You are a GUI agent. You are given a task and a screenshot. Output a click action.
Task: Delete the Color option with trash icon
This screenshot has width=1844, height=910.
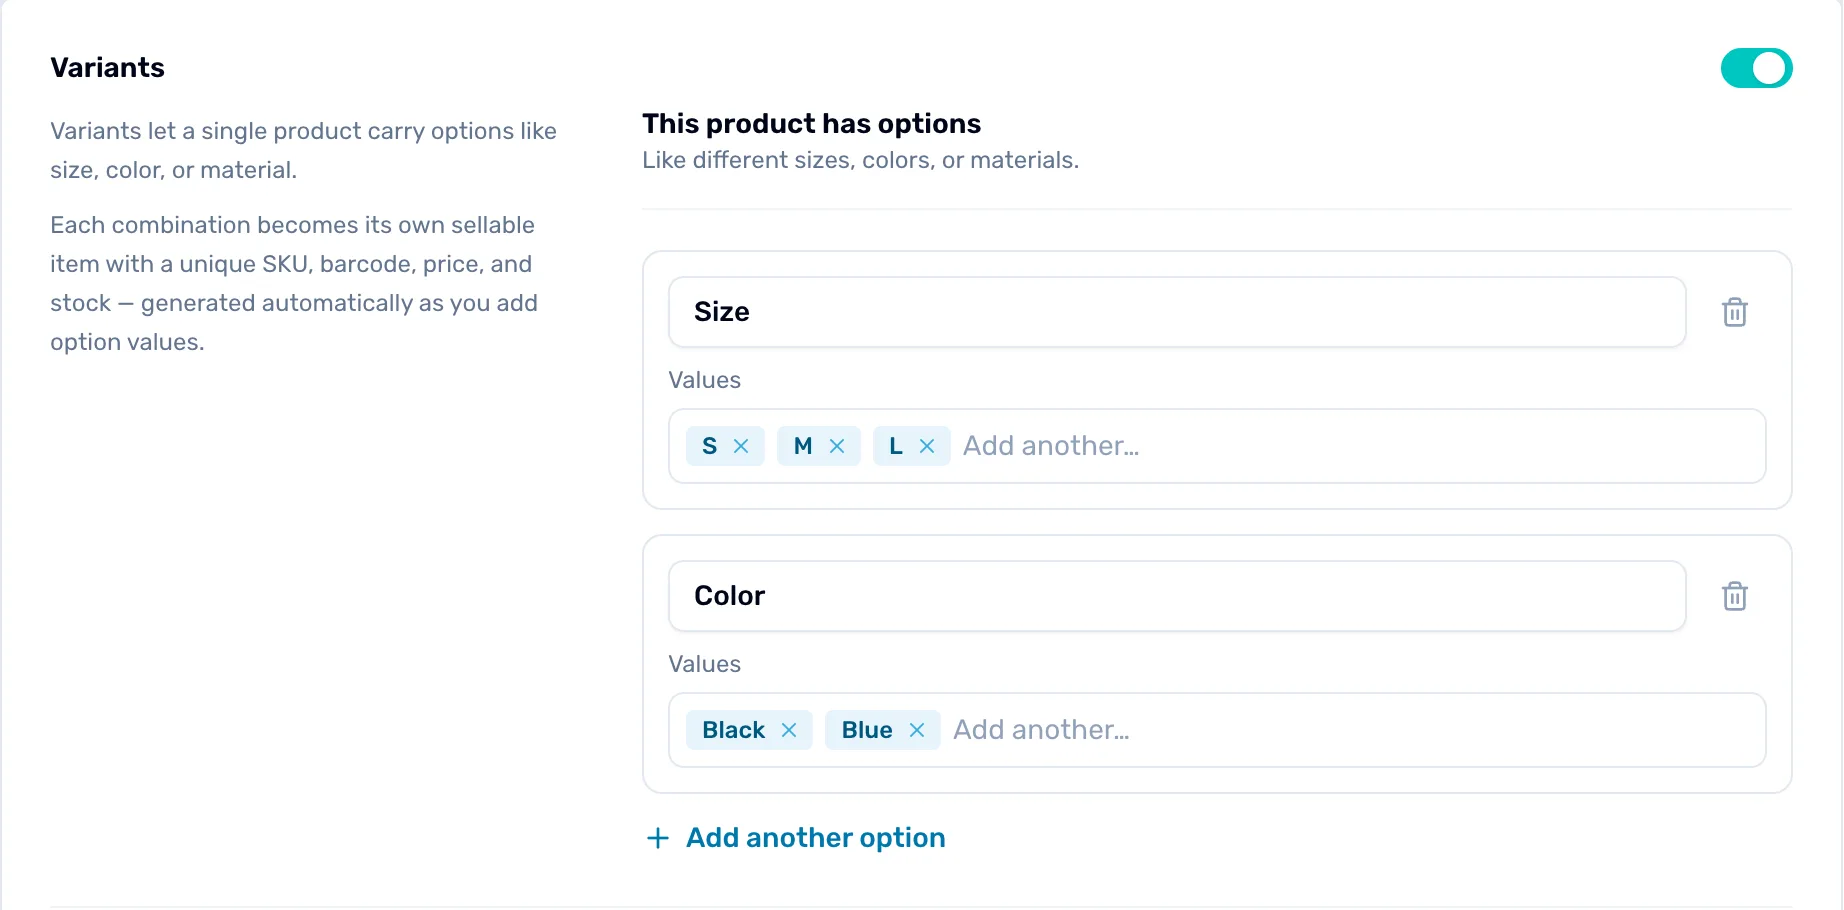pos(1734,596)
